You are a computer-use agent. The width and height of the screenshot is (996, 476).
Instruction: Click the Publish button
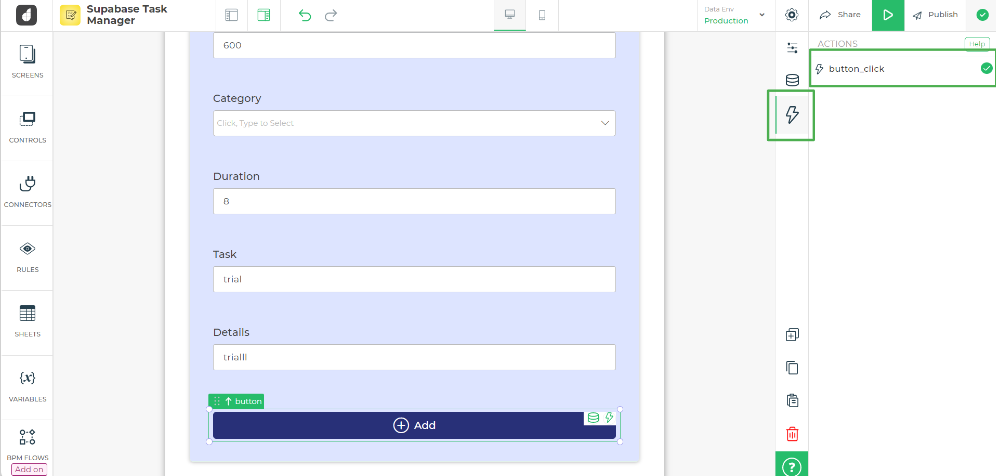[935, 15]
